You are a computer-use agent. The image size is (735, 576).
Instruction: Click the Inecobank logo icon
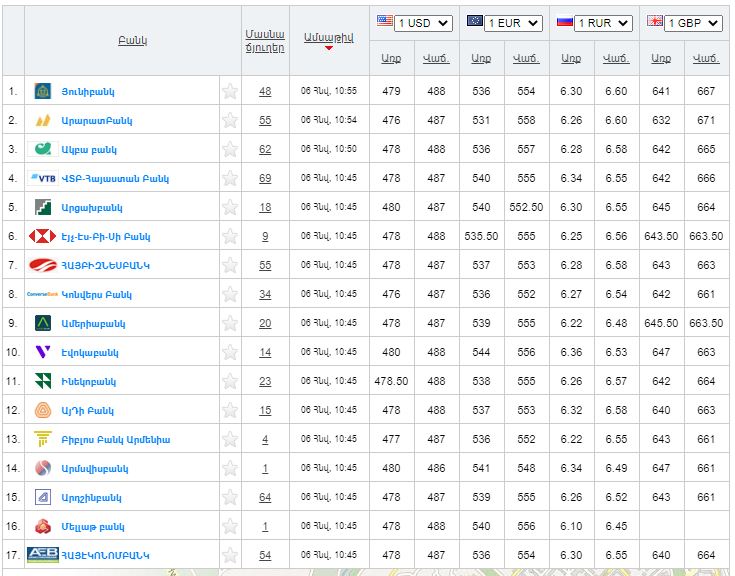[43, 382]
